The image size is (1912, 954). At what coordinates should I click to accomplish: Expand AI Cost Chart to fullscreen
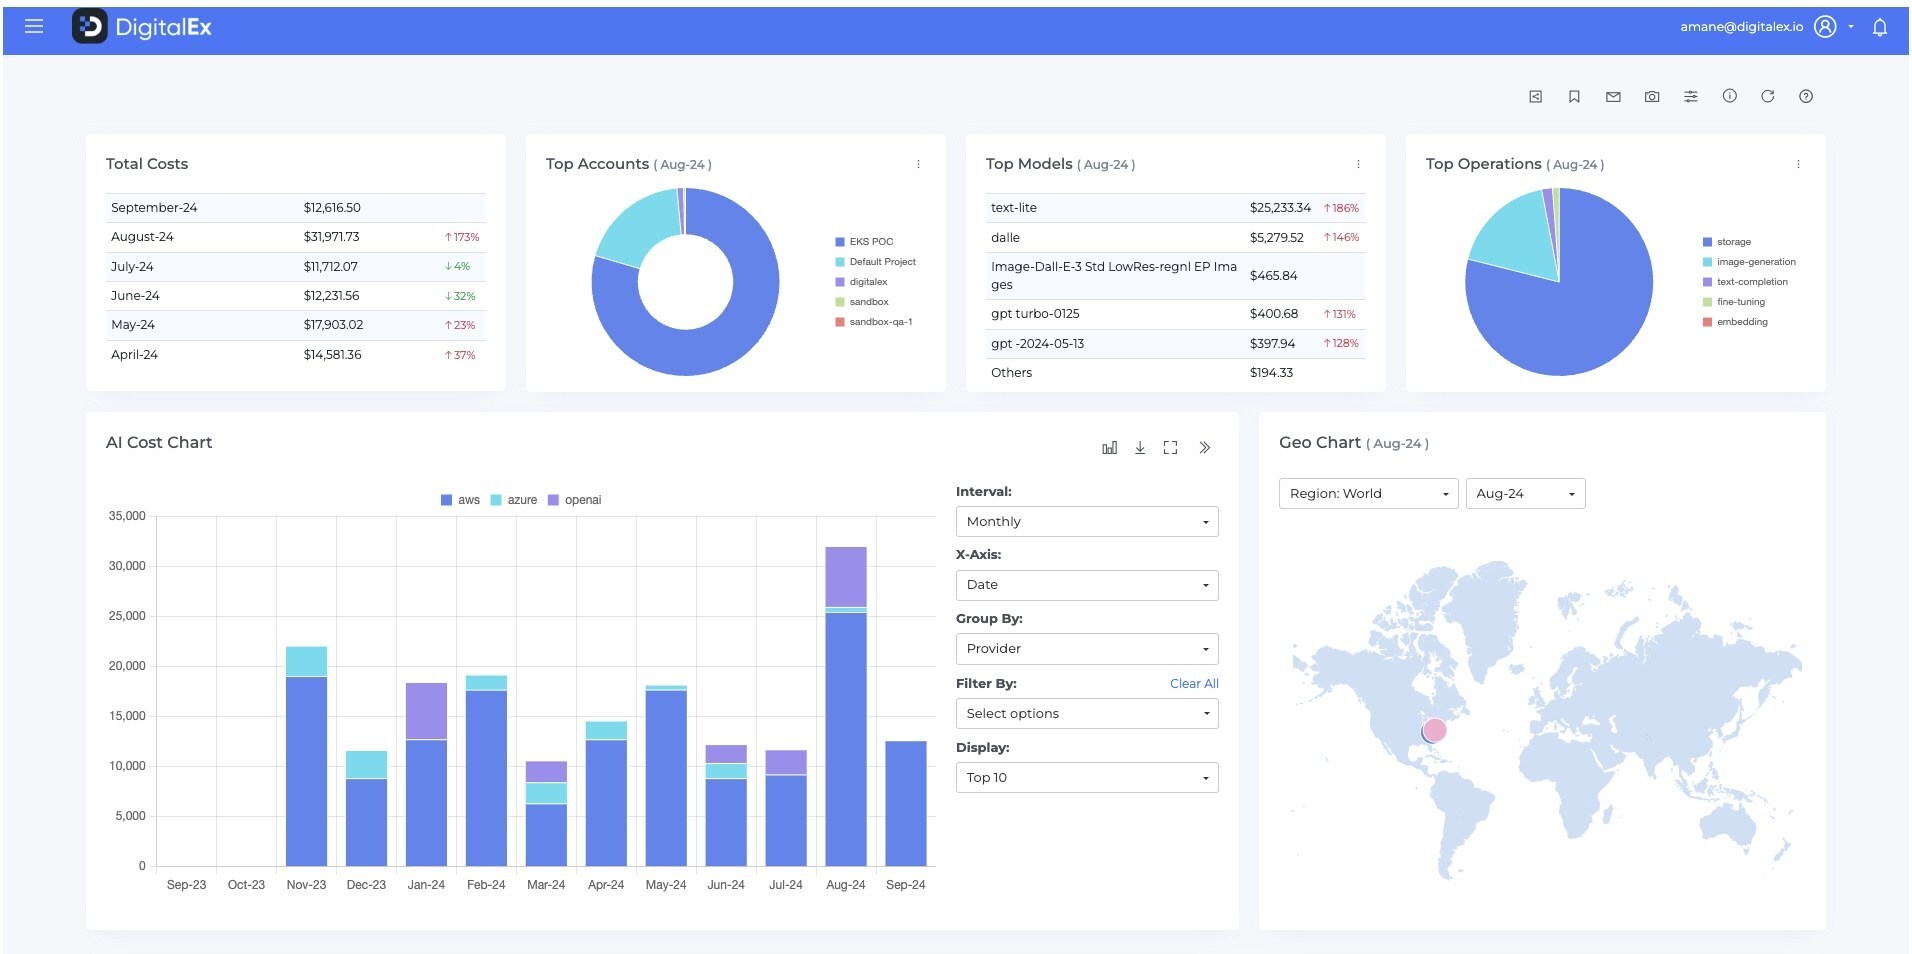pos(1170,448)
